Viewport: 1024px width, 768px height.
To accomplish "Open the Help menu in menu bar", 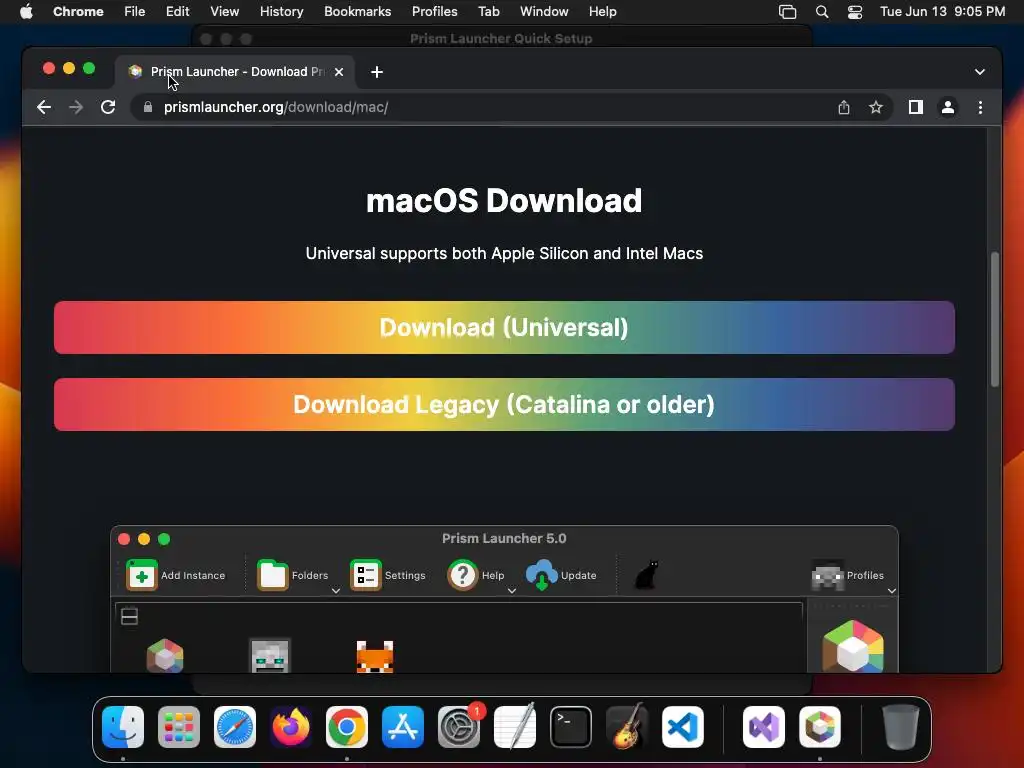I will [602, 12].
